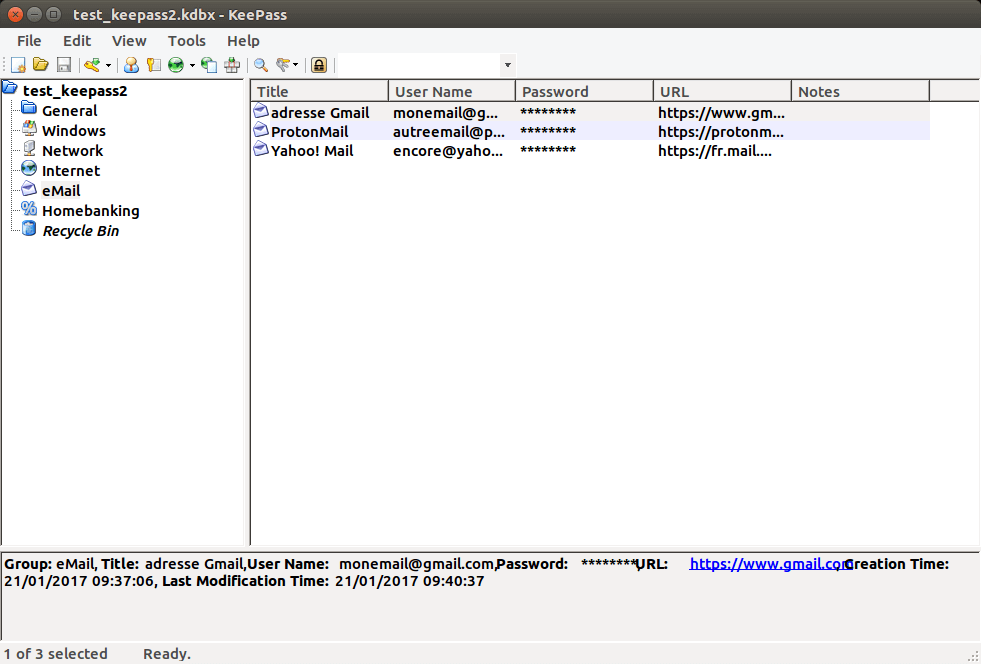
Task: Select the Internet group
Action: tap(71, 171)
